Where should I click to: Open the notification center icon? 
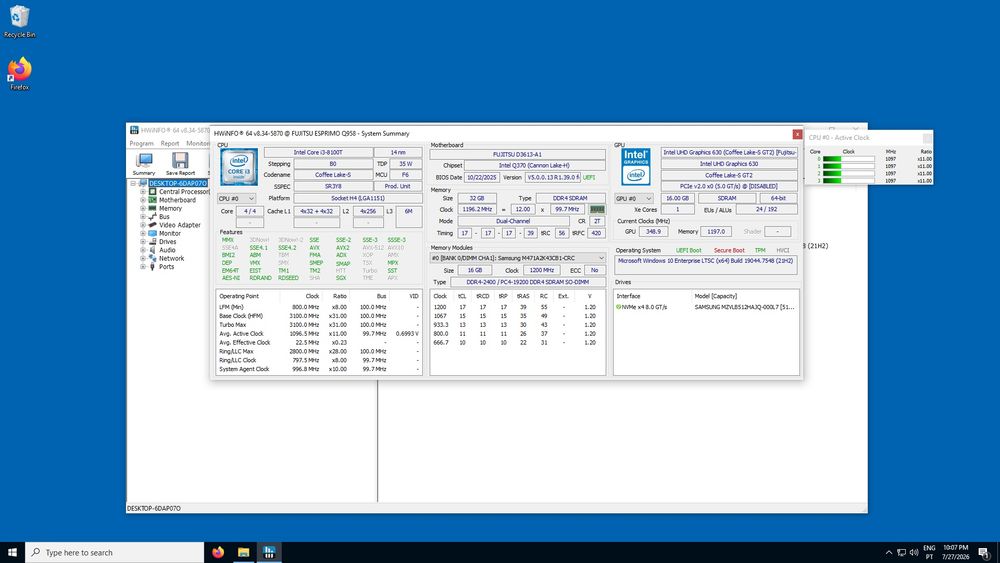985,552
